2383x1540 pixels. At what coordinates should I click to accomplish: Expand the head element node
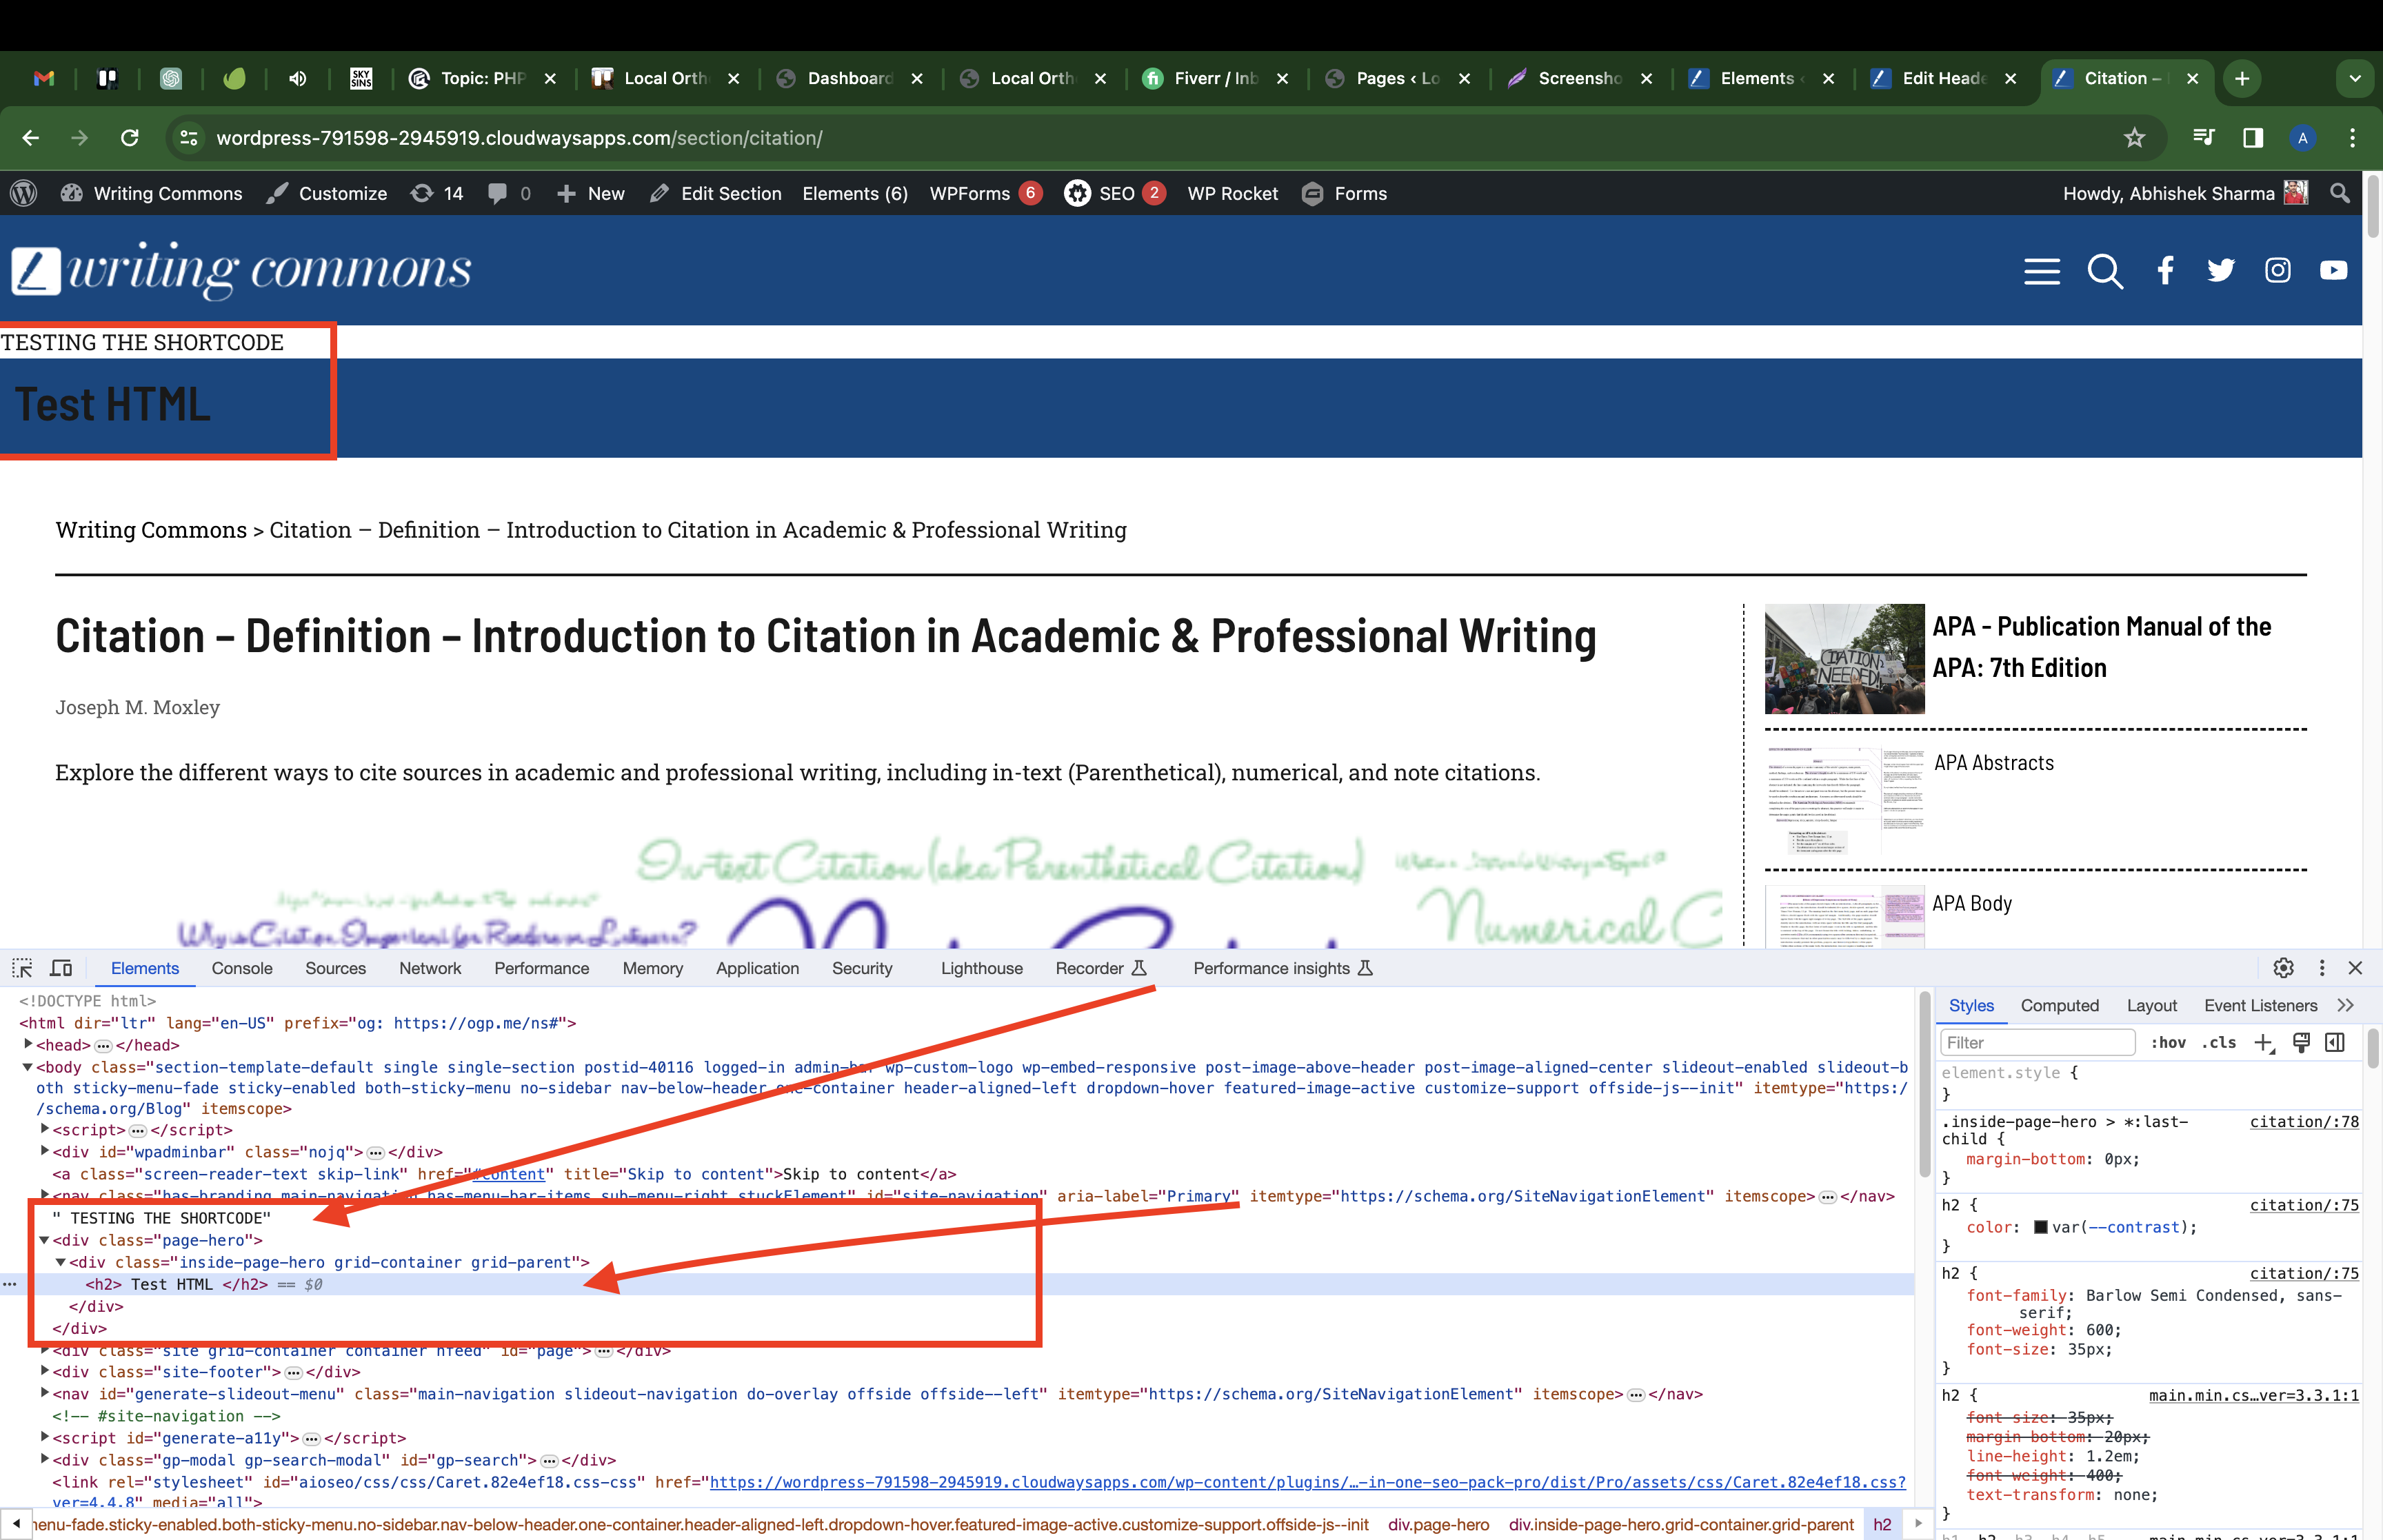28,1044
